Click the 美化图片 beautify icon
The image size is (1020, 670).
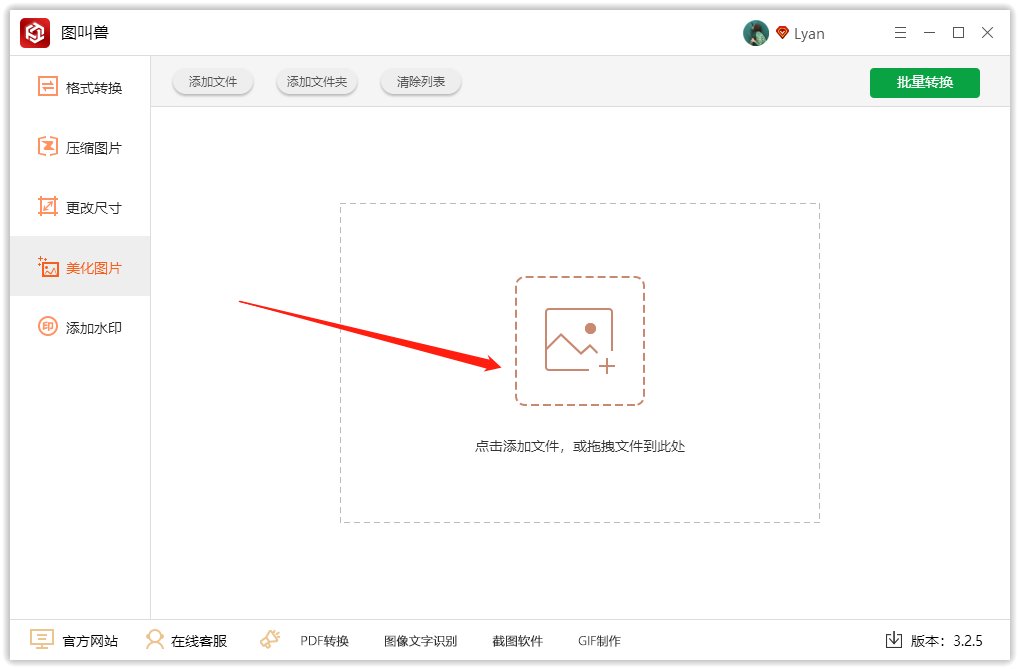48,268
